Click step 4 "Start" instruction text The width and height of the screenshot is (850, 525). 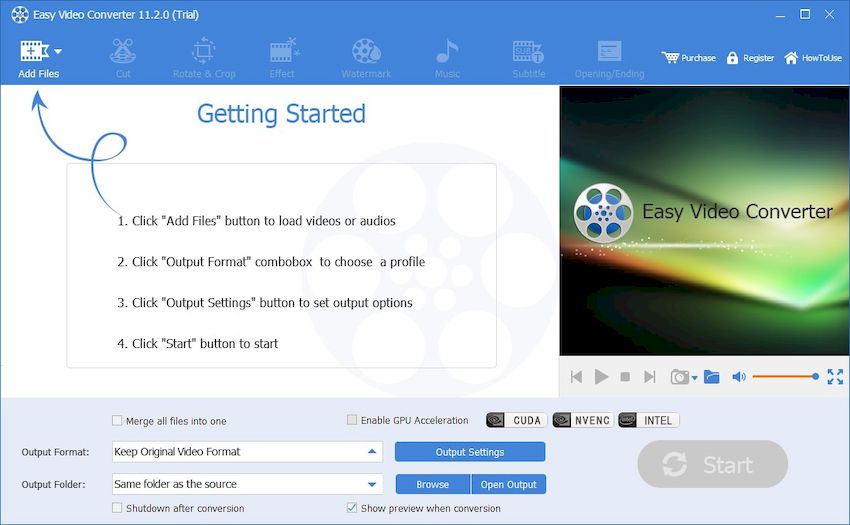click(197, 343)
